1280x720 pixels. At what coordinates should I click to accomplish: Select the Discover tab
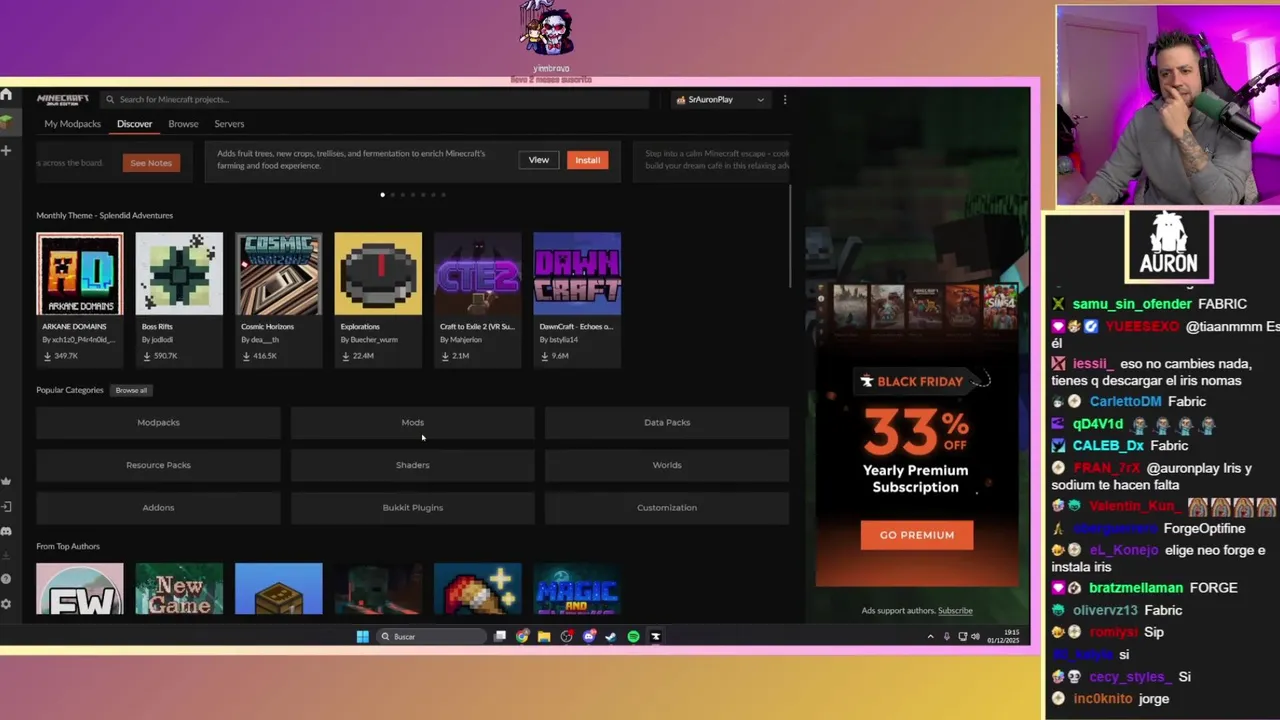coord(134,124)
